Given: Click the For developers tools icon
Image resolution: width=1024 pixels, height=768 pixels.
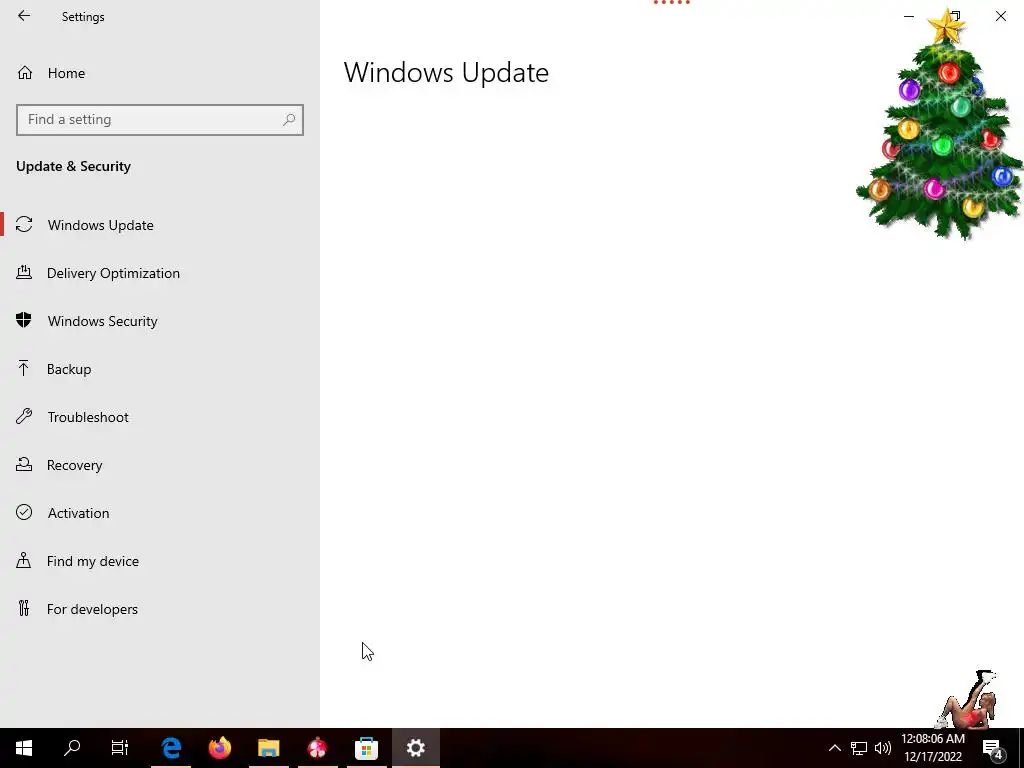Looking at the screenshot, I should (x=24, y=608).
